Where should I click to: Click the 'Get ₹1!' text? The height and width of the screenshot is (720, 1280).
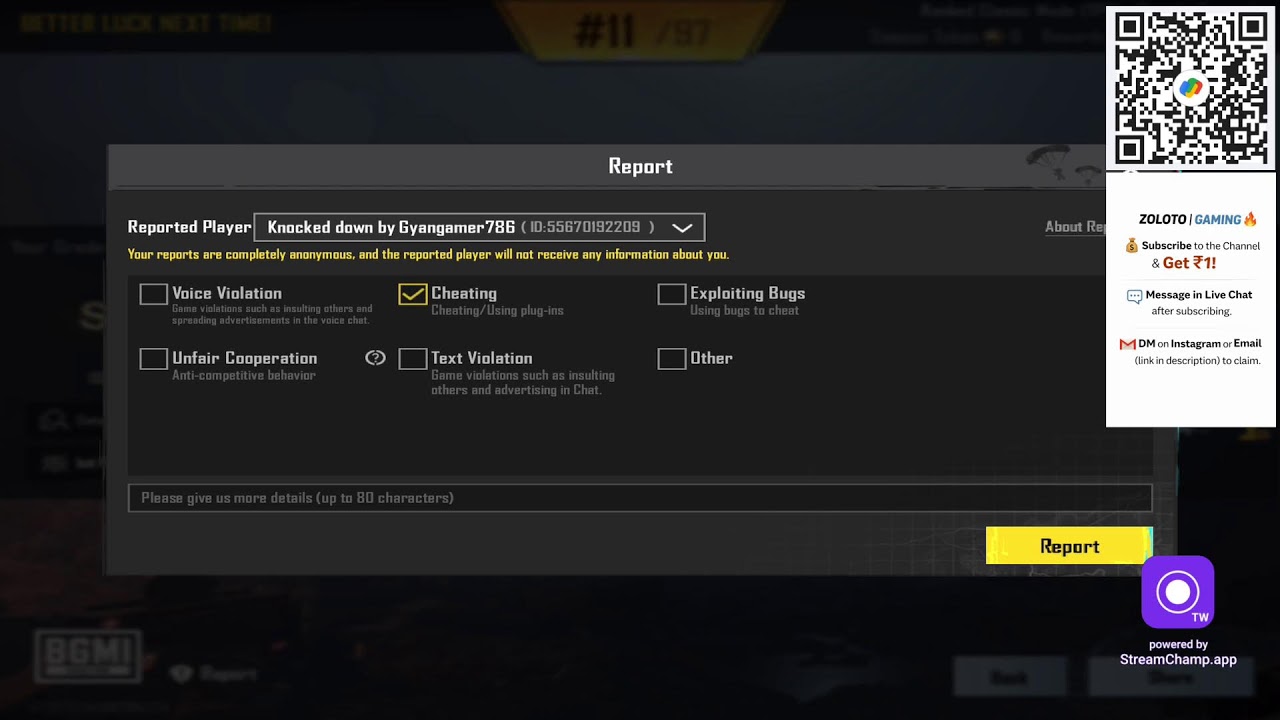pyautogui.click(x=1189, y=263)
